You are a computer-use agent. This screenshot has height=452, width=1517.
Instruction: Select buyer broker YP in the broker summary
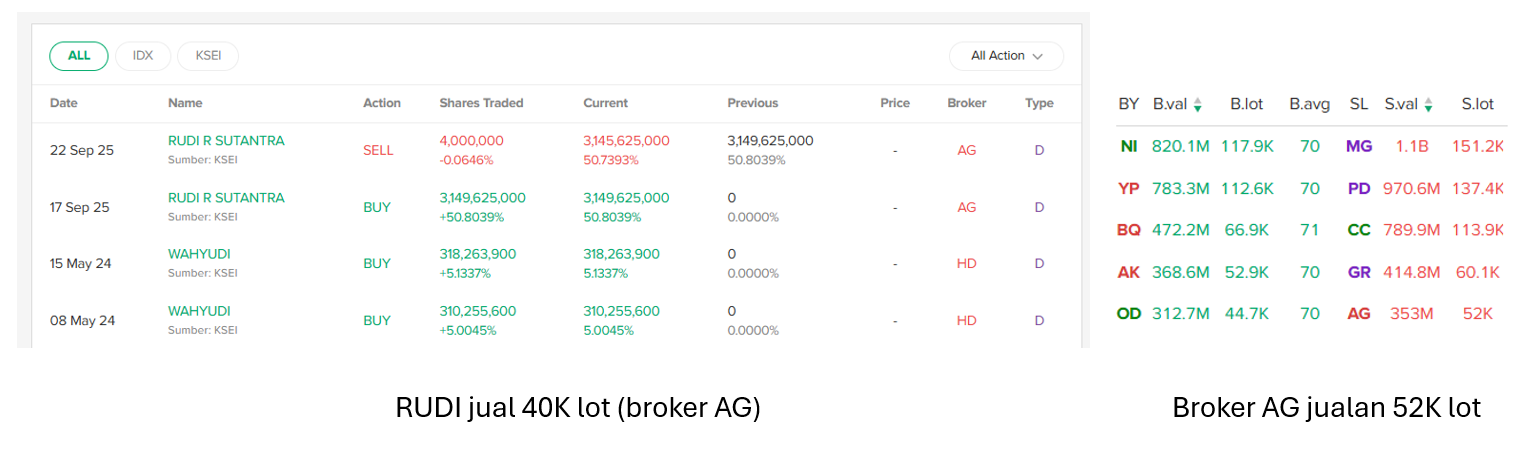(1129, 188)
